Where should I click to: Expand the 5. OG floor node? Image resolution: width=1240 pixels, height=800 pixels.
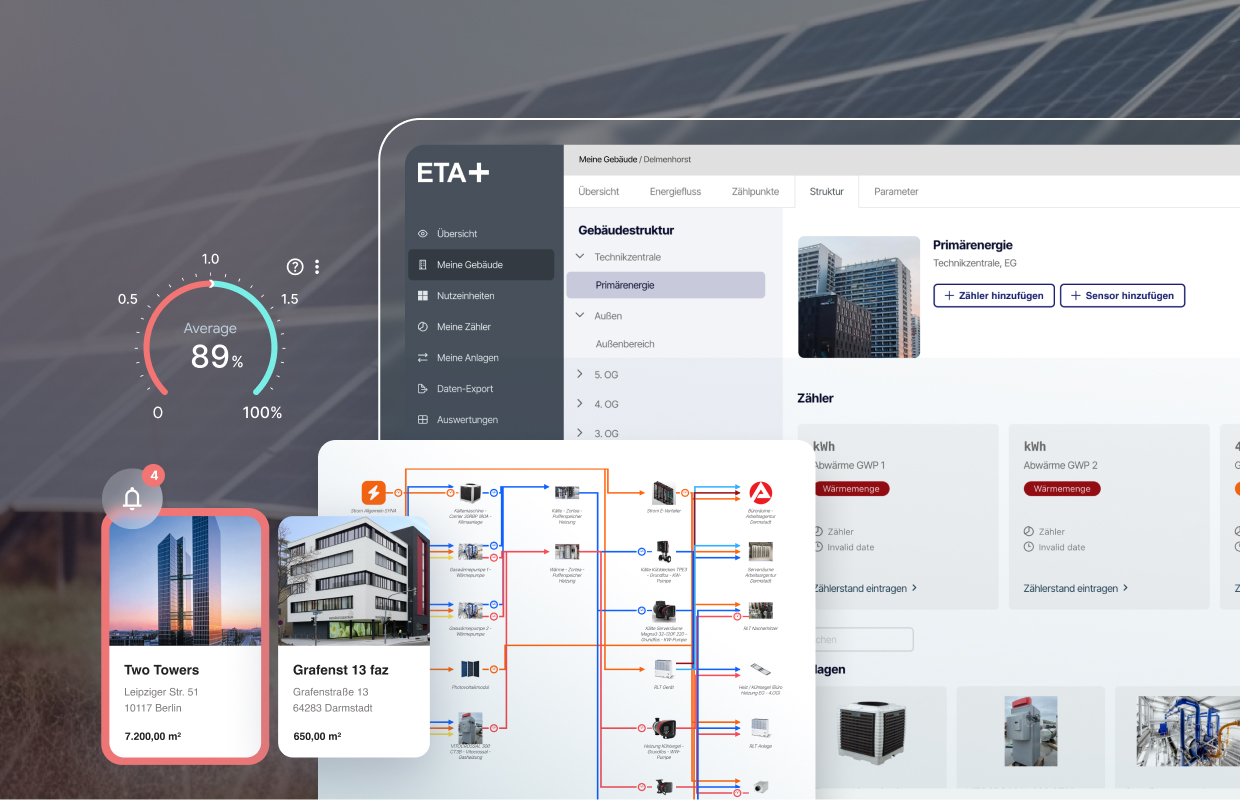pos(580,374)
